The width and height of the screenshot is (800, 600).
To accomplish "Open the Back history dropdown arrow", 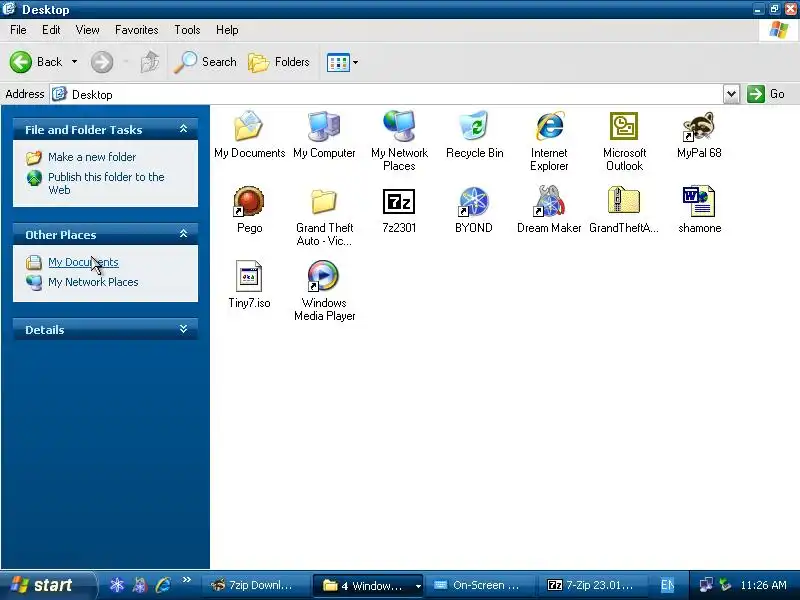I will [x=74, y=62].
